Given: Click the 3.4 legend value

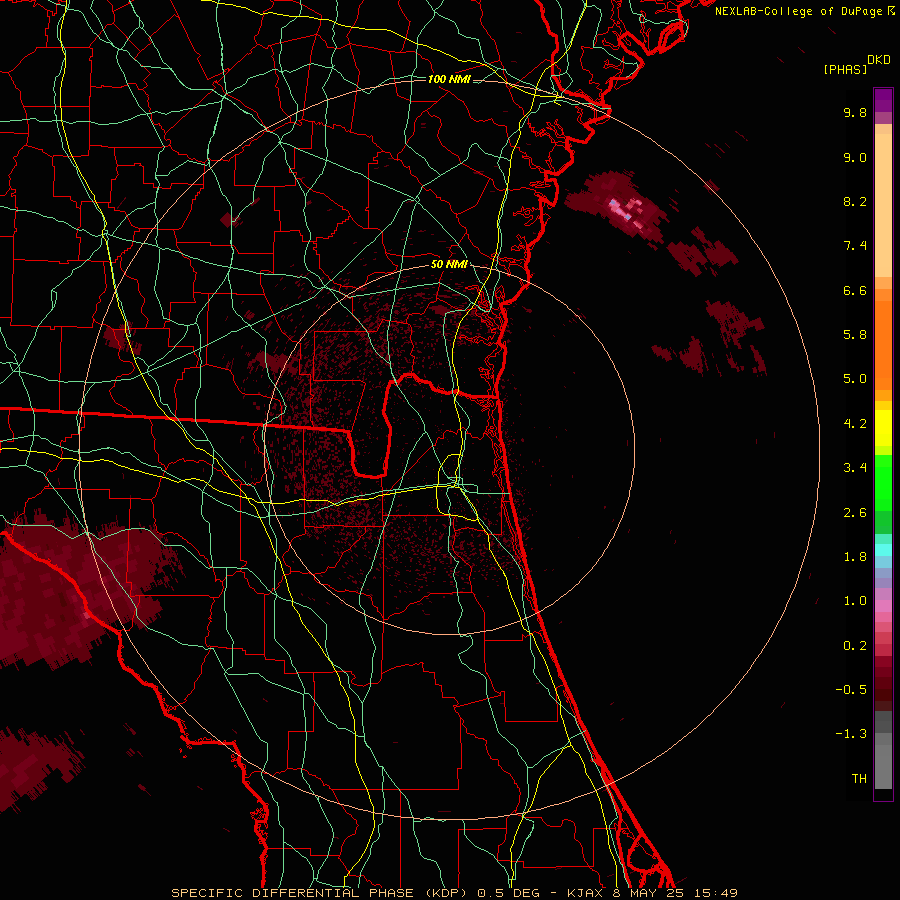Looking at the screenshot, I should click(855, 468).
